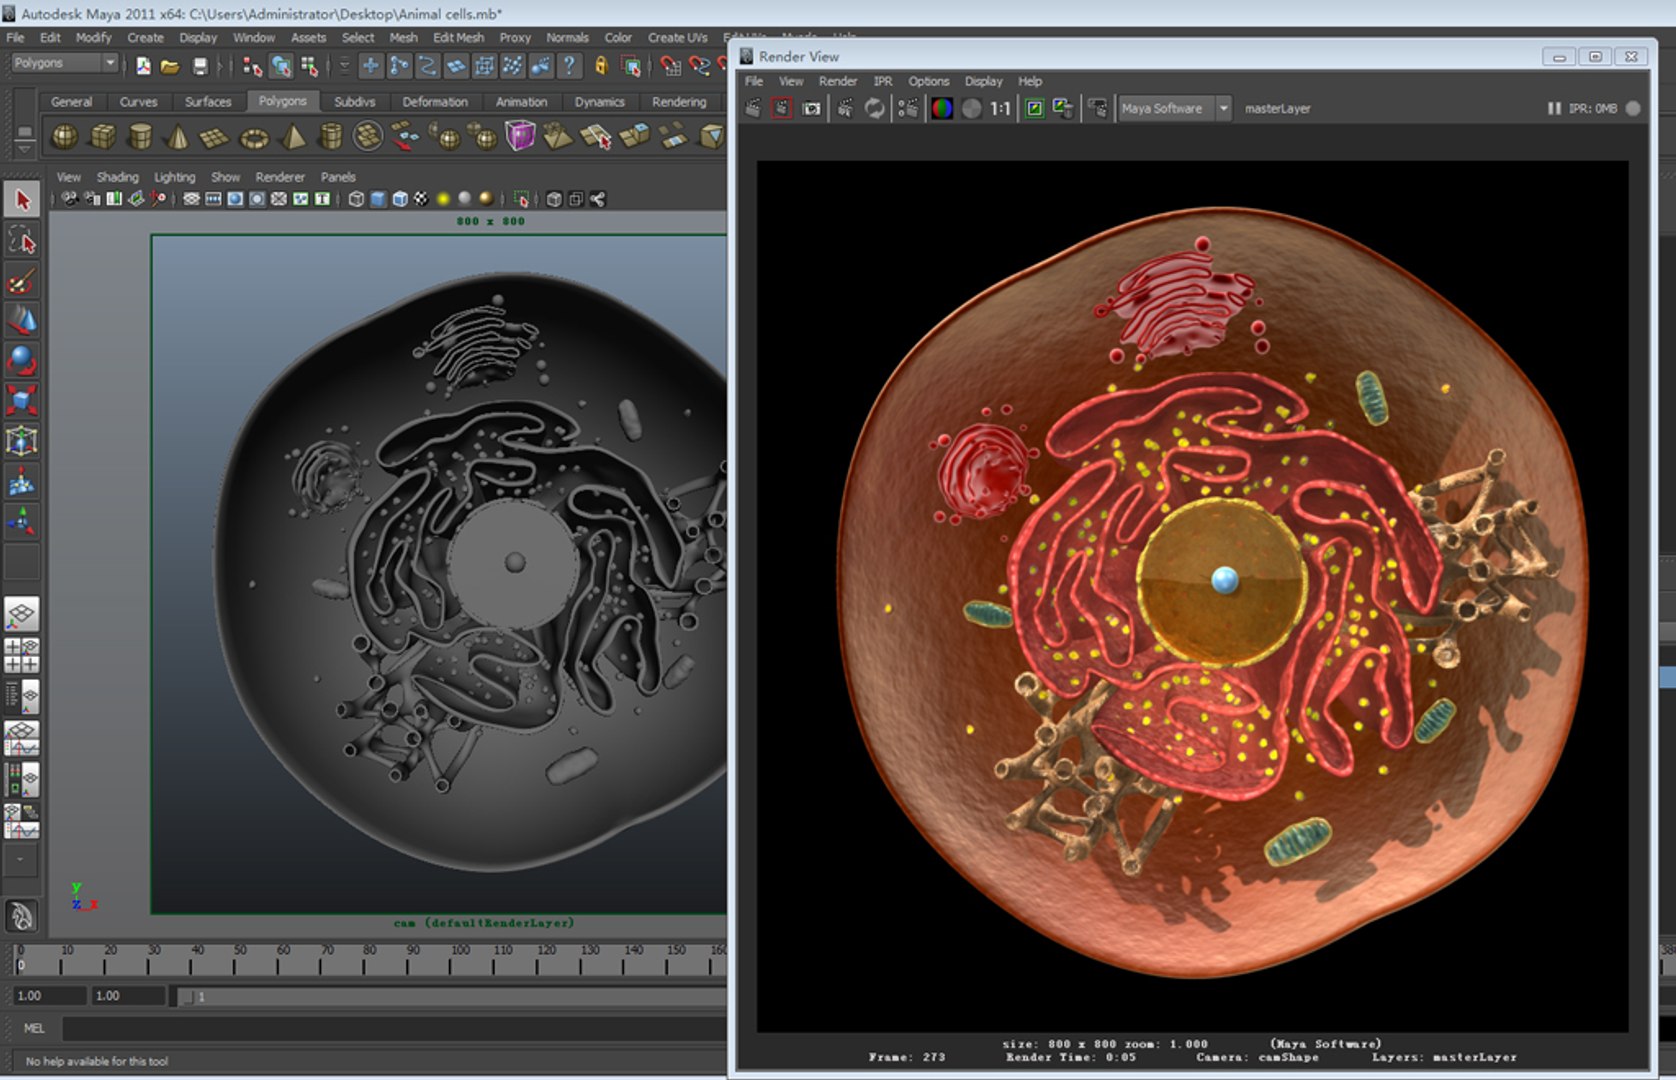
Task: Toggle the lock selection padlock icon
Action: [601, 66]
